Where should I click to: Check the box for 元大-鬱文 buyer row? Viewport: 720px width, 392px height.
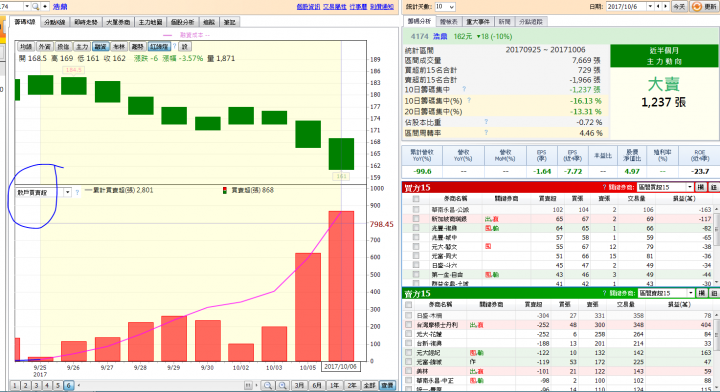[416, 246]
